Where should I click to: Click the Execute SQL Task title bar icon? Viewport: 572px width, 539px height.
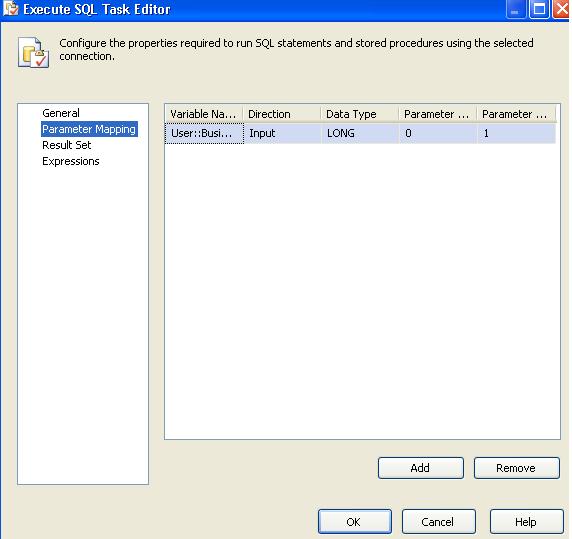pos(10,9)
